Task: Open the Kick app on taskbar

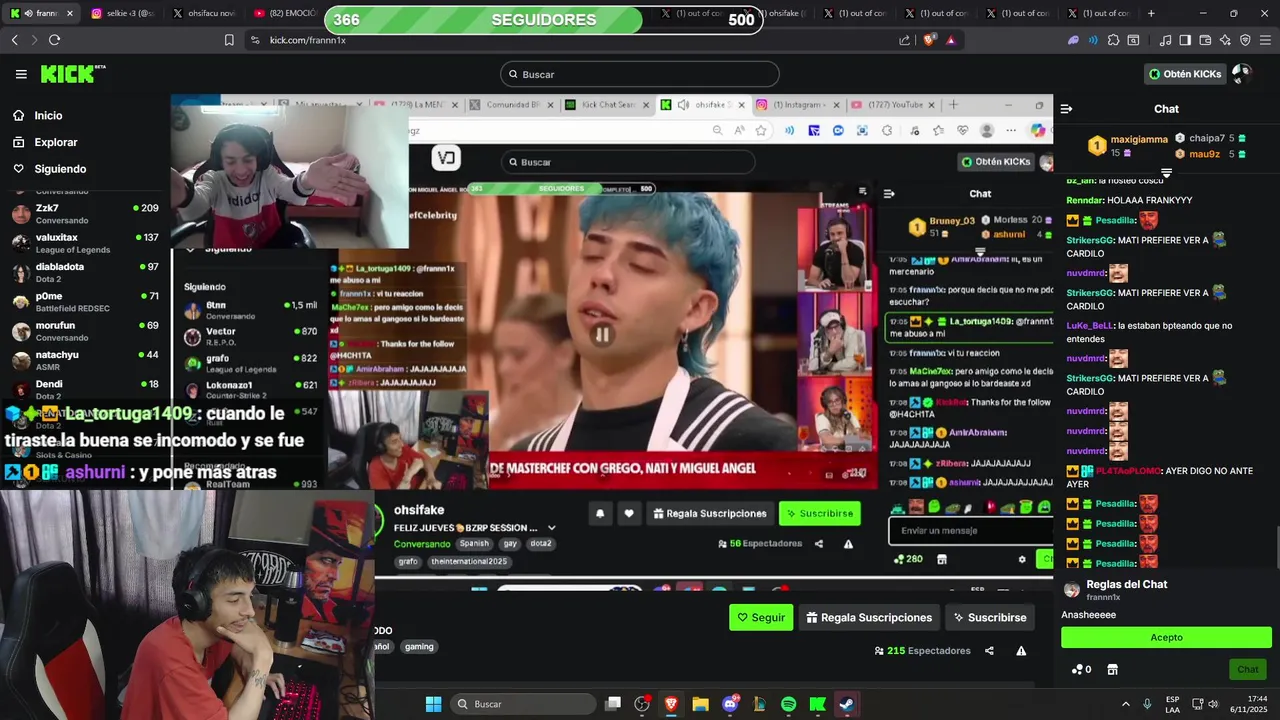Action: (x=817, y=704)
